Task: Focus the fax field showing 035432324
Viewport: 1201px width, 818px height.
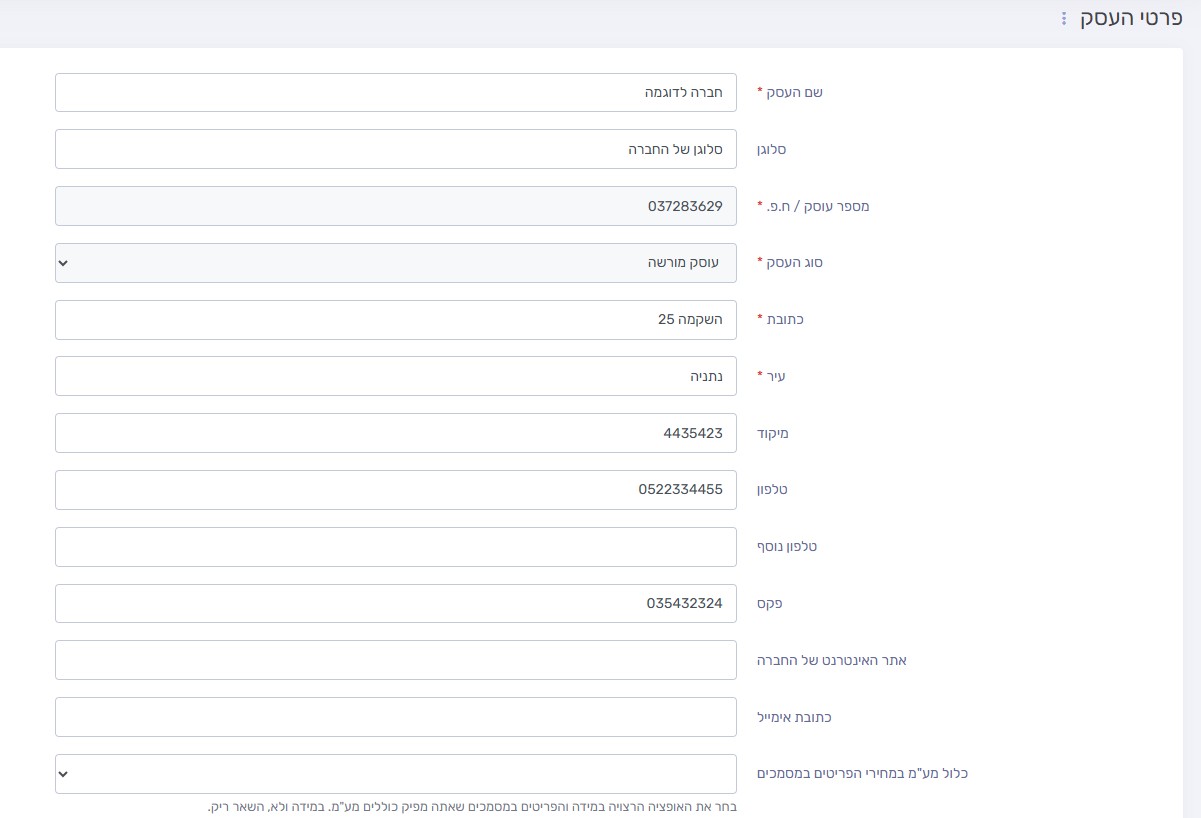Action: point(395,604)
